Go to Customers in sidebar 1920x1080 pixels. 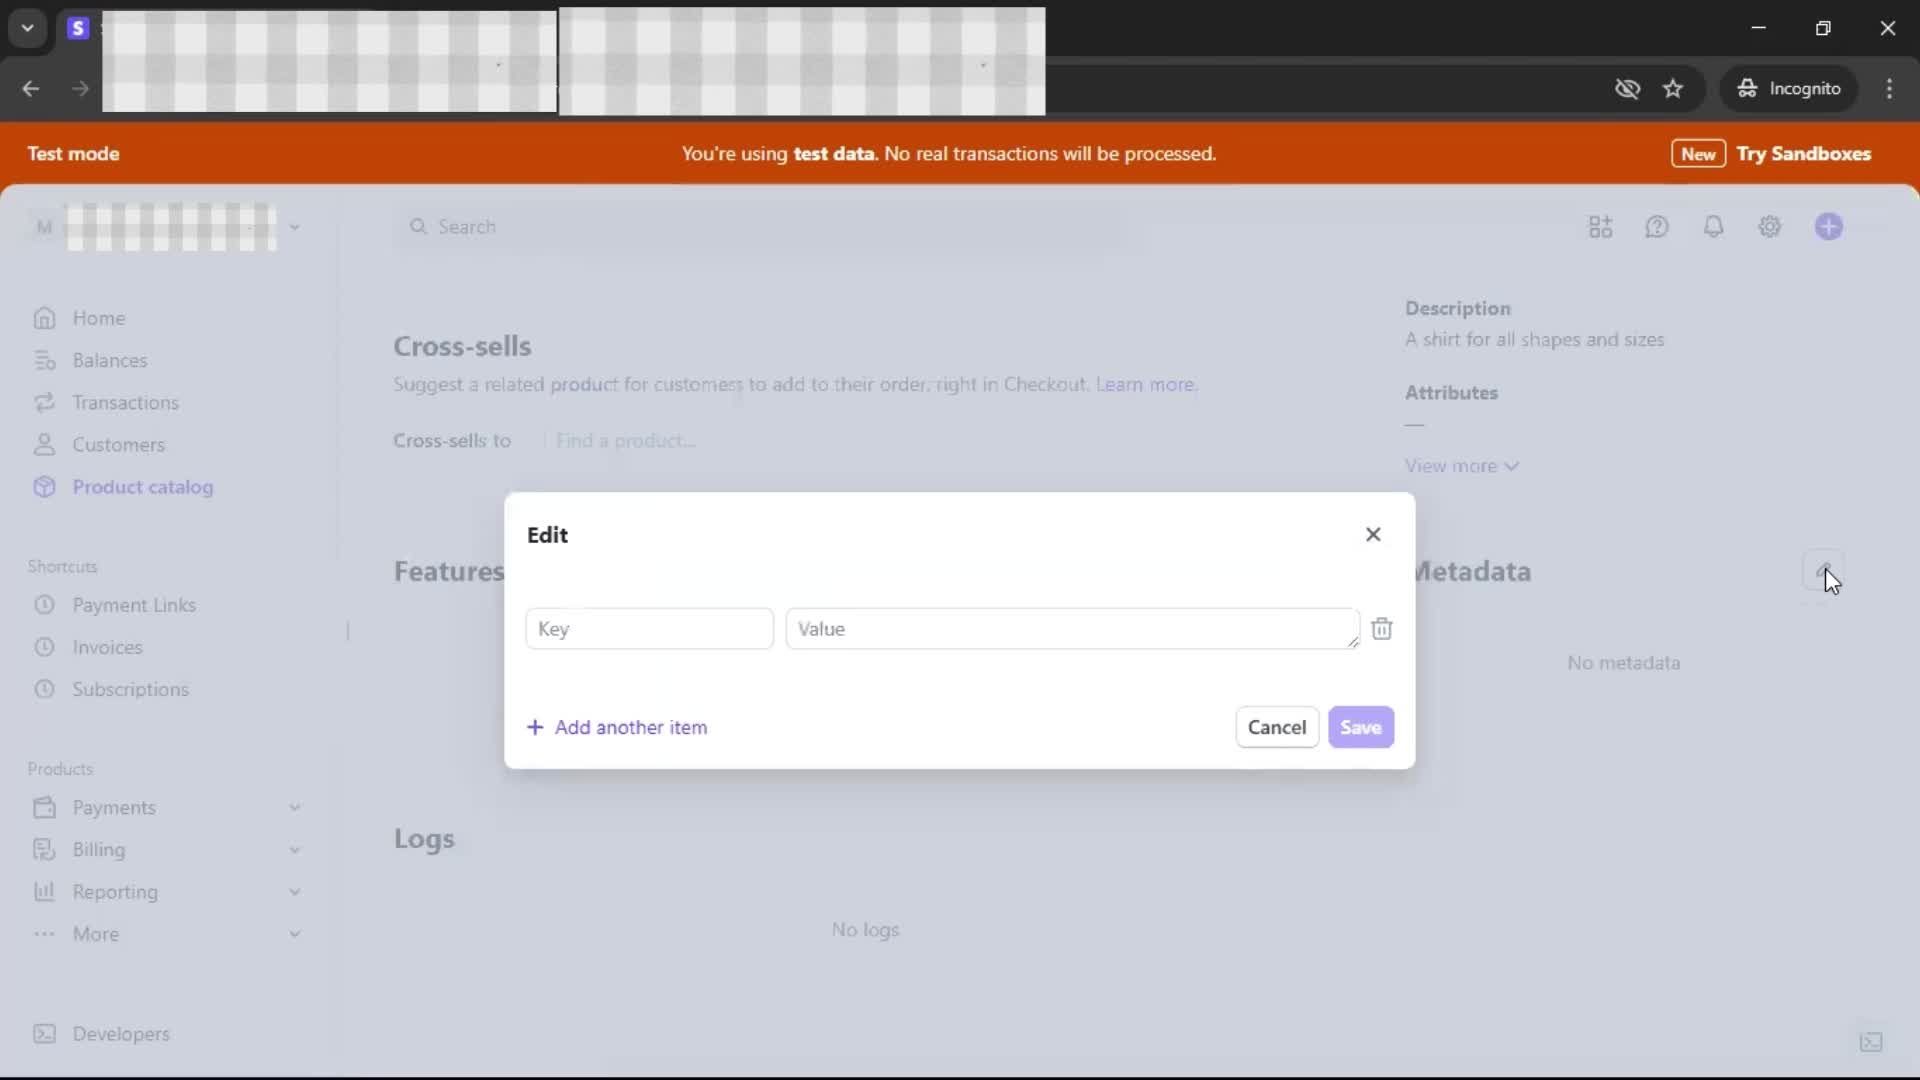click(x=118, y=445)
